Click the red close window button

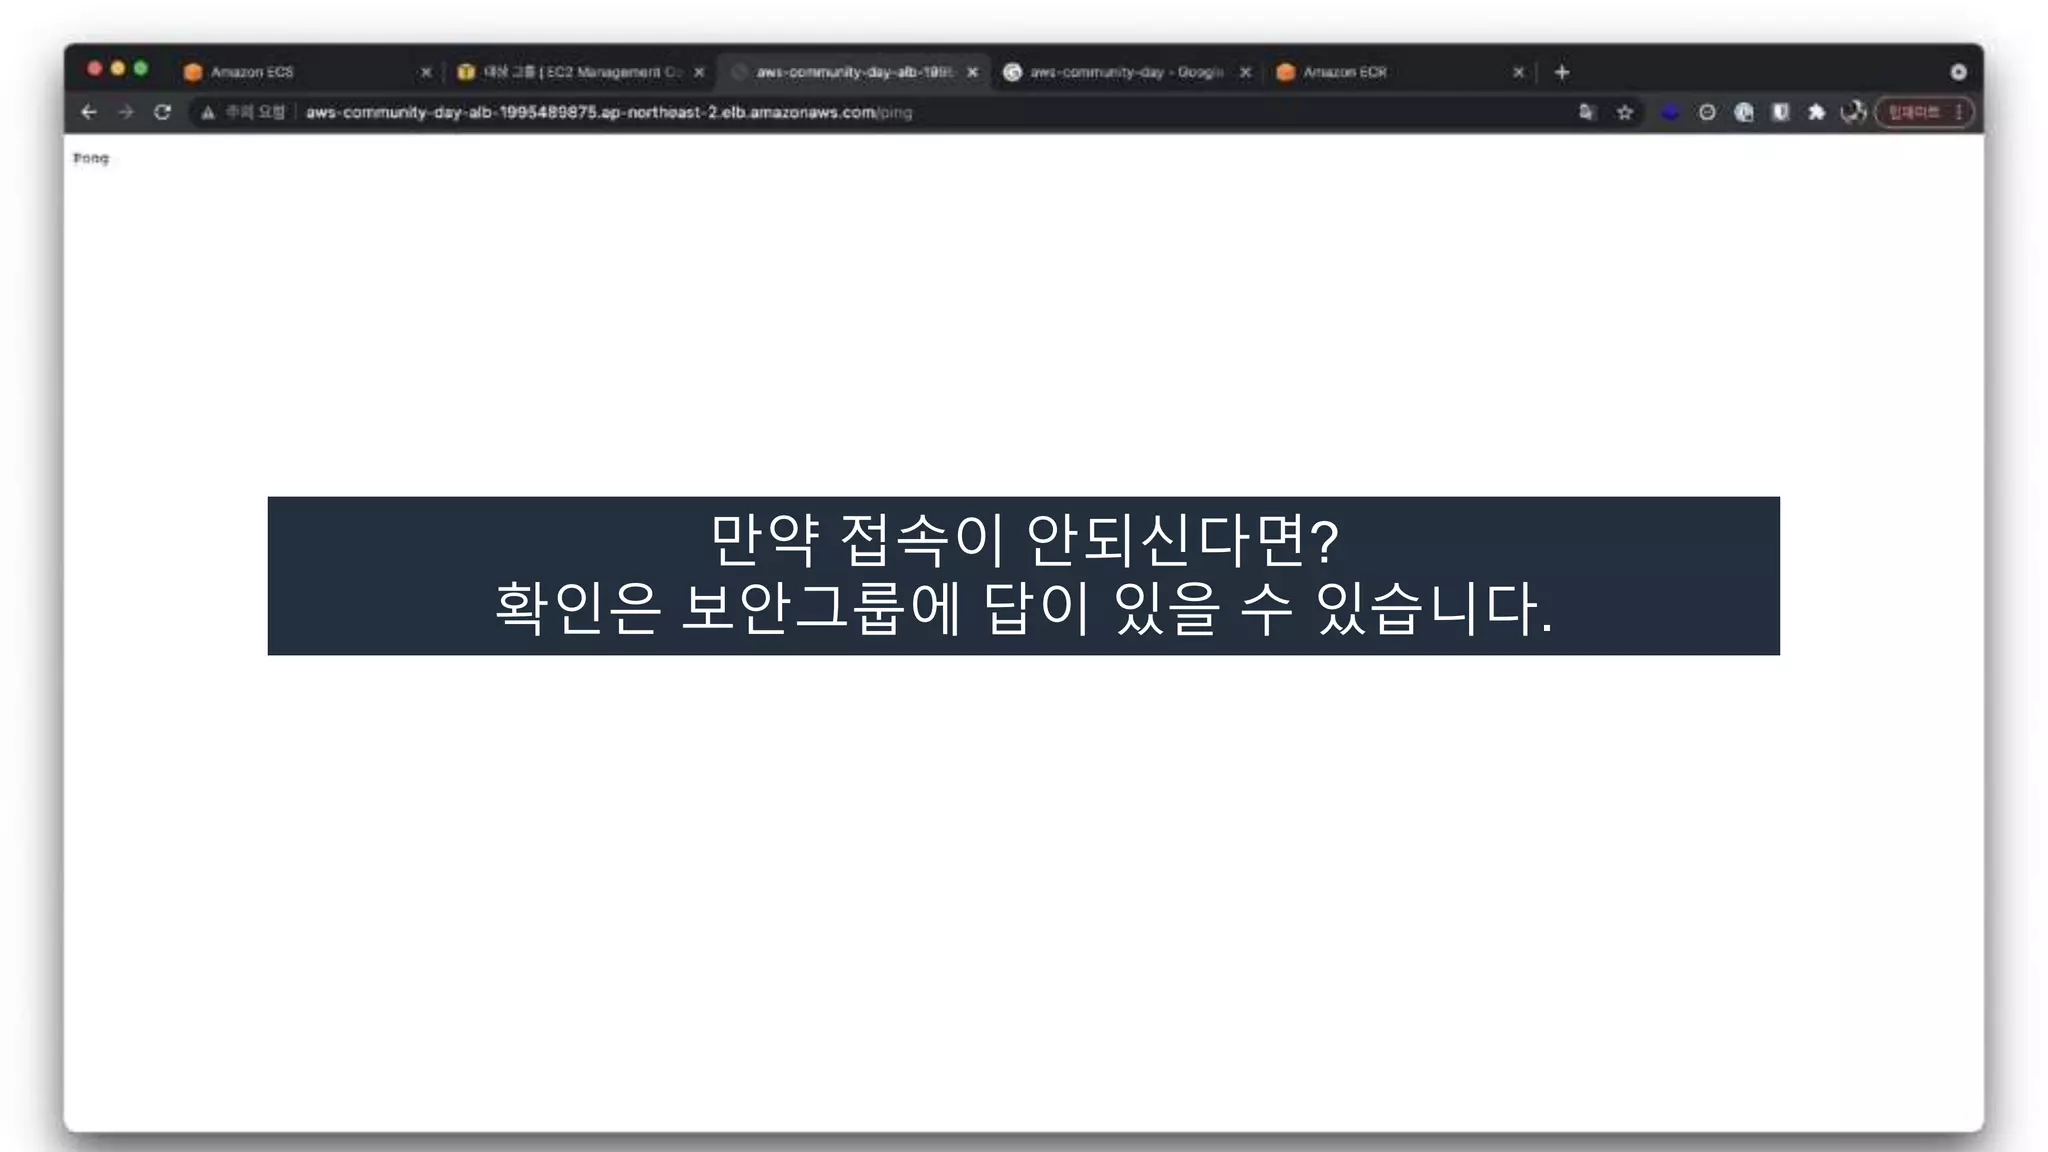tap(94, 68)
